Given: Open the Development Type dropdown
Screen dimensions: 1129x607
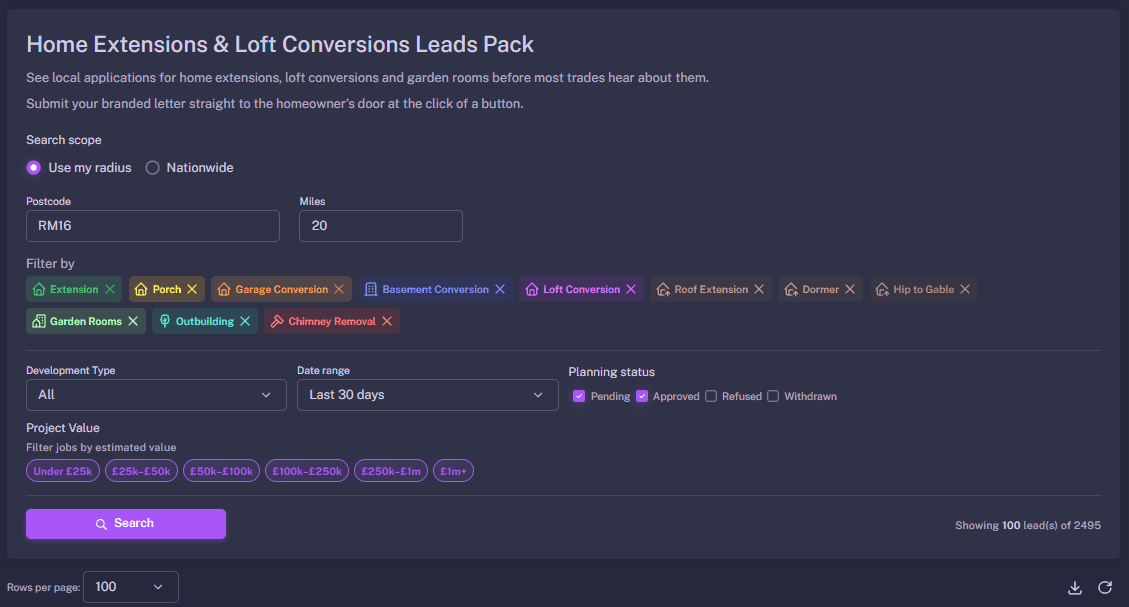Looking at the screenshot, I should coord(156,395).
